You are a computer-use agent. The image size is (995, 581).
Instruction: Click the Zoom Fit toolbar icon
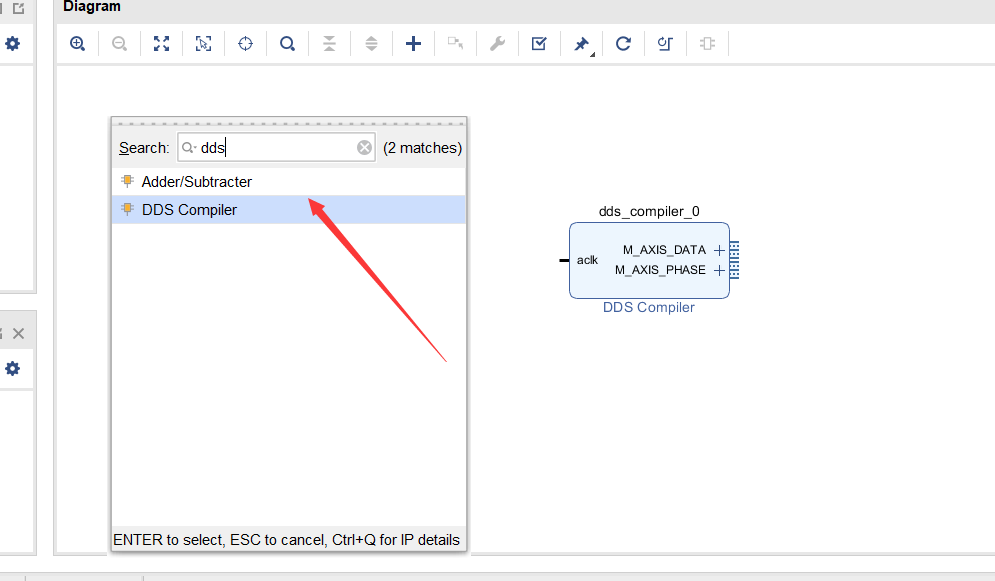[161, 44]
